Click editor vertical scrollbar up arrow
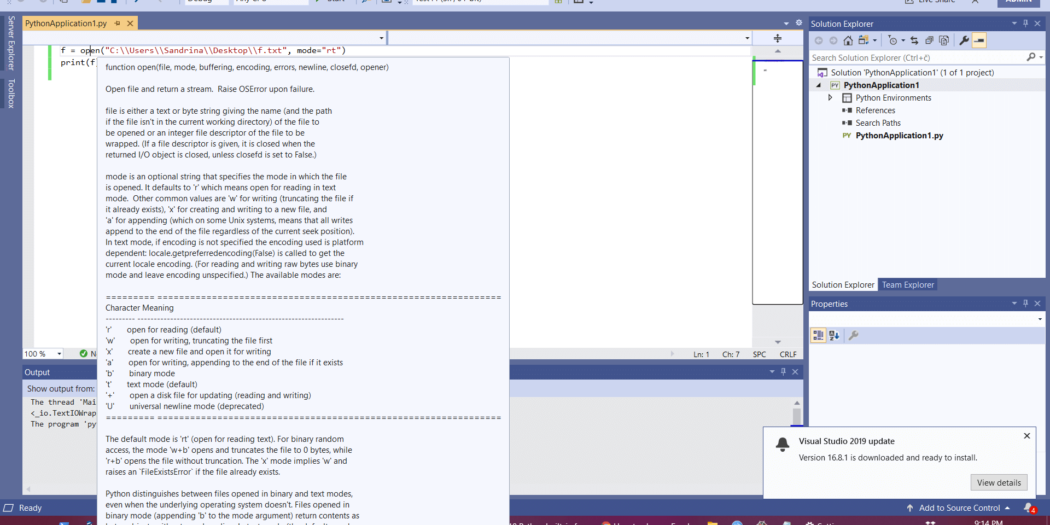Image resolution: width=1050 pixels, height=525 pixels. coord(777,51)
